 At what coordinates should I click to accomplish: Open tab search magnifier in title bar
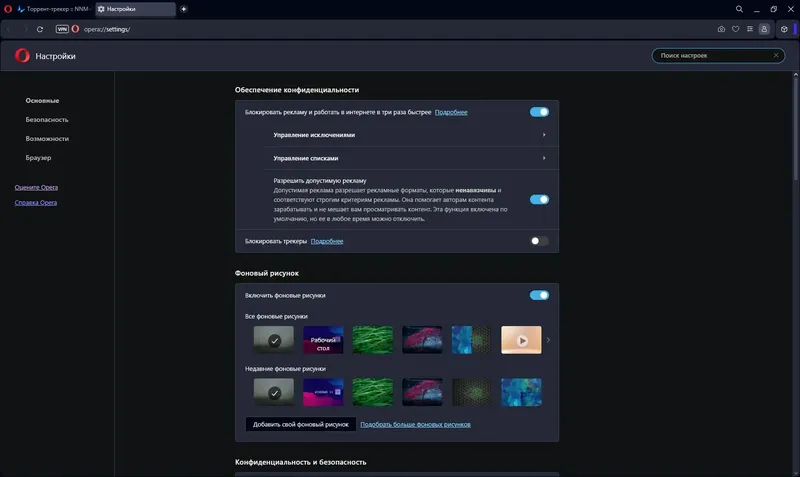tap(739, 9)
